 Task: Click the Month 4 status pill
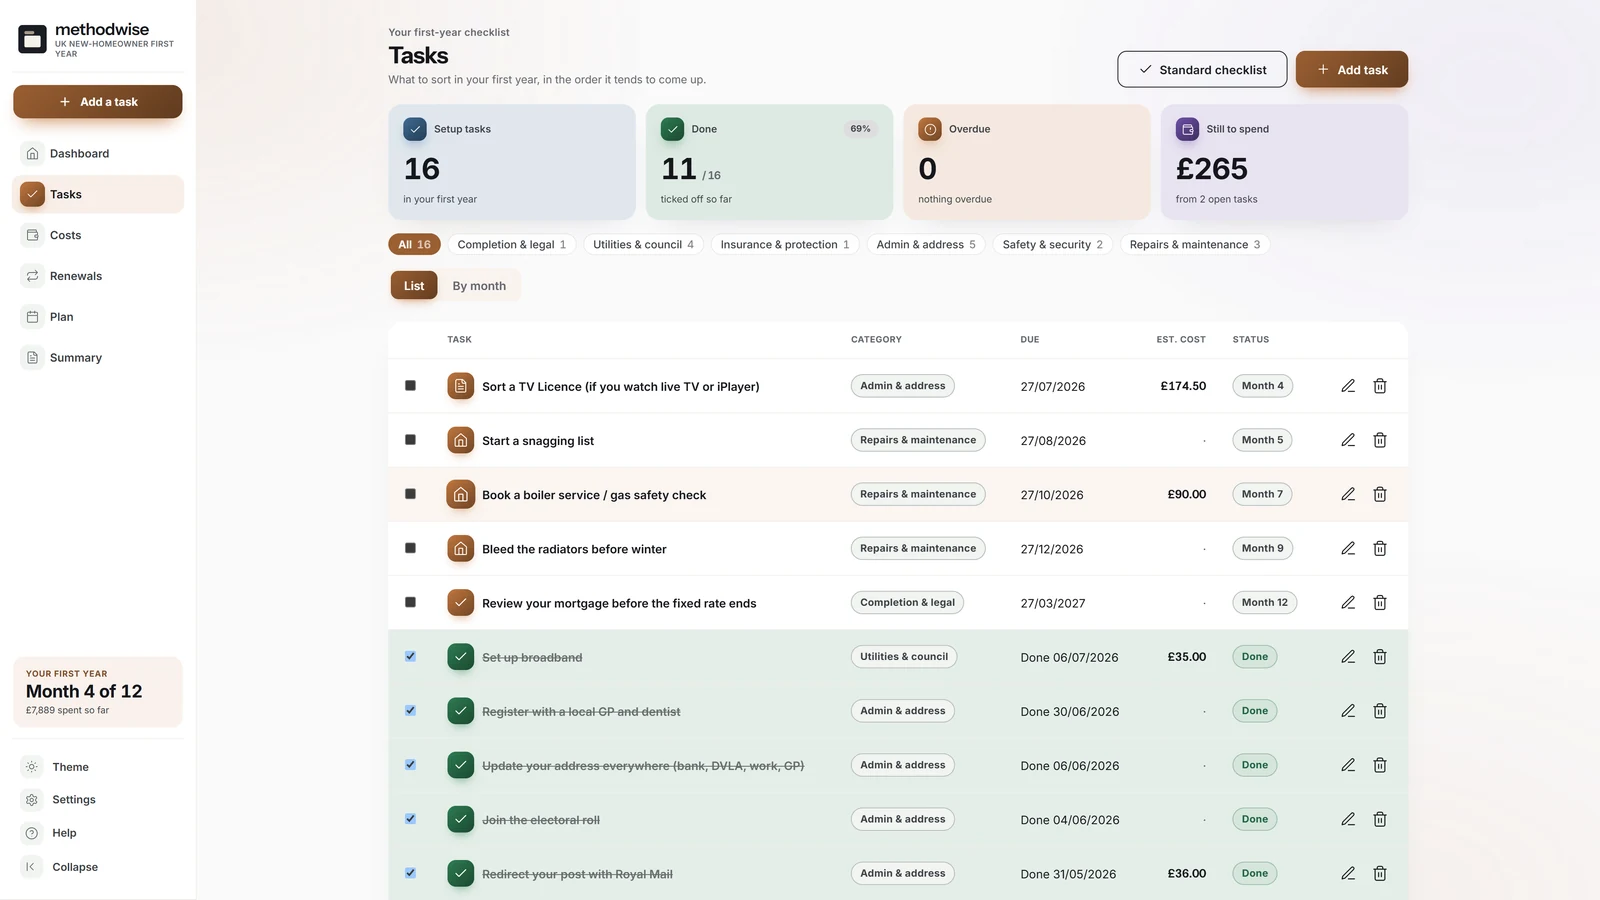coord(1263,386)
